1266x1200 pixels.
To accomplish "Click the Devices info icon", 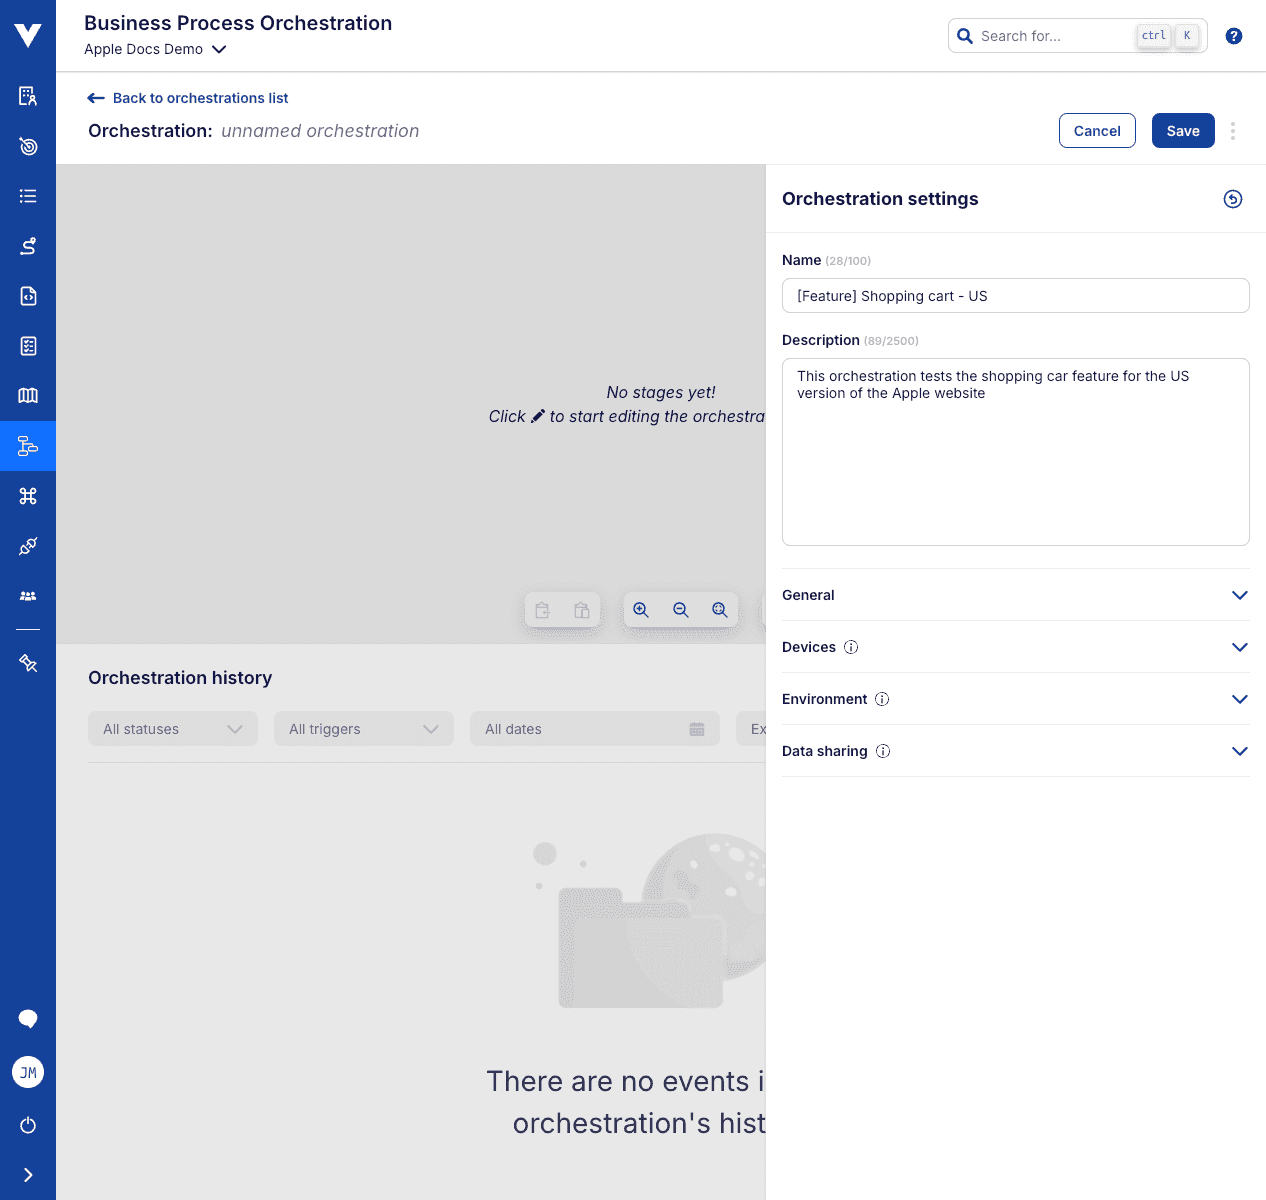I will tap(851, 647).
